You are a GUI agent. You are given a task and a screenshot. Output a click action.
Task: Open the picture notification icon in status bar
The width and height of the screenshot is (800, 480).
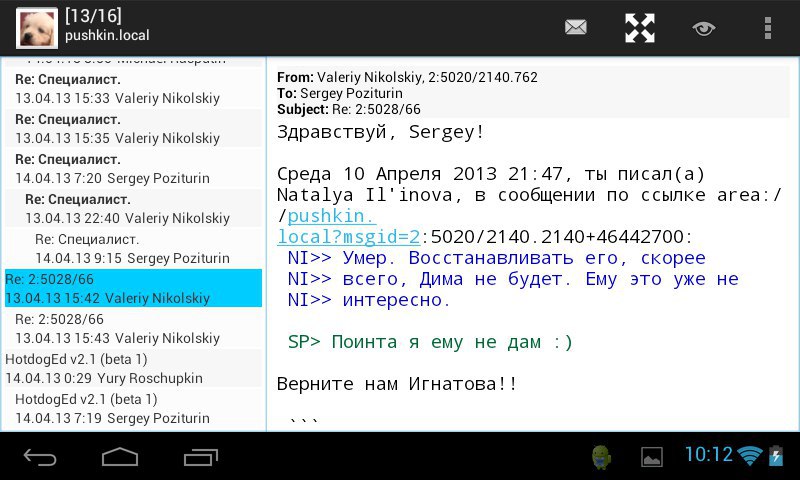click(x=652, y=457)
